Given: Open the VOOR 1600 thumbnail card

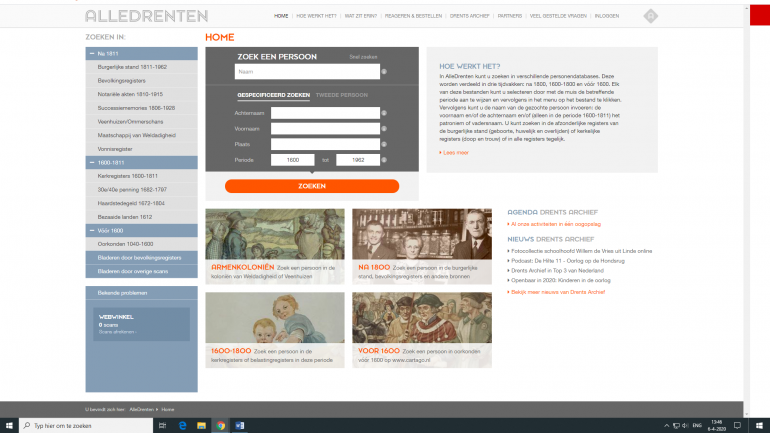Looking at the screenshot, I should [422, 330].
